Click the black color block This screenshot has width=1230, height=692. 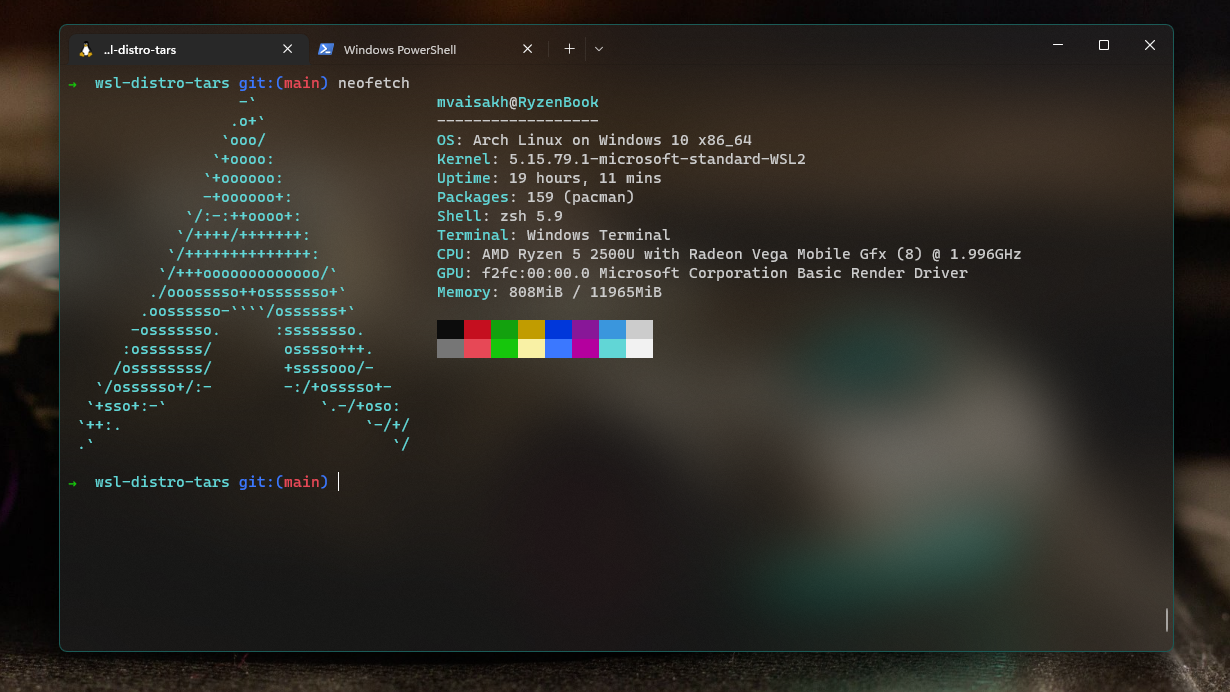pyautogui.click(x=450, y=330)
